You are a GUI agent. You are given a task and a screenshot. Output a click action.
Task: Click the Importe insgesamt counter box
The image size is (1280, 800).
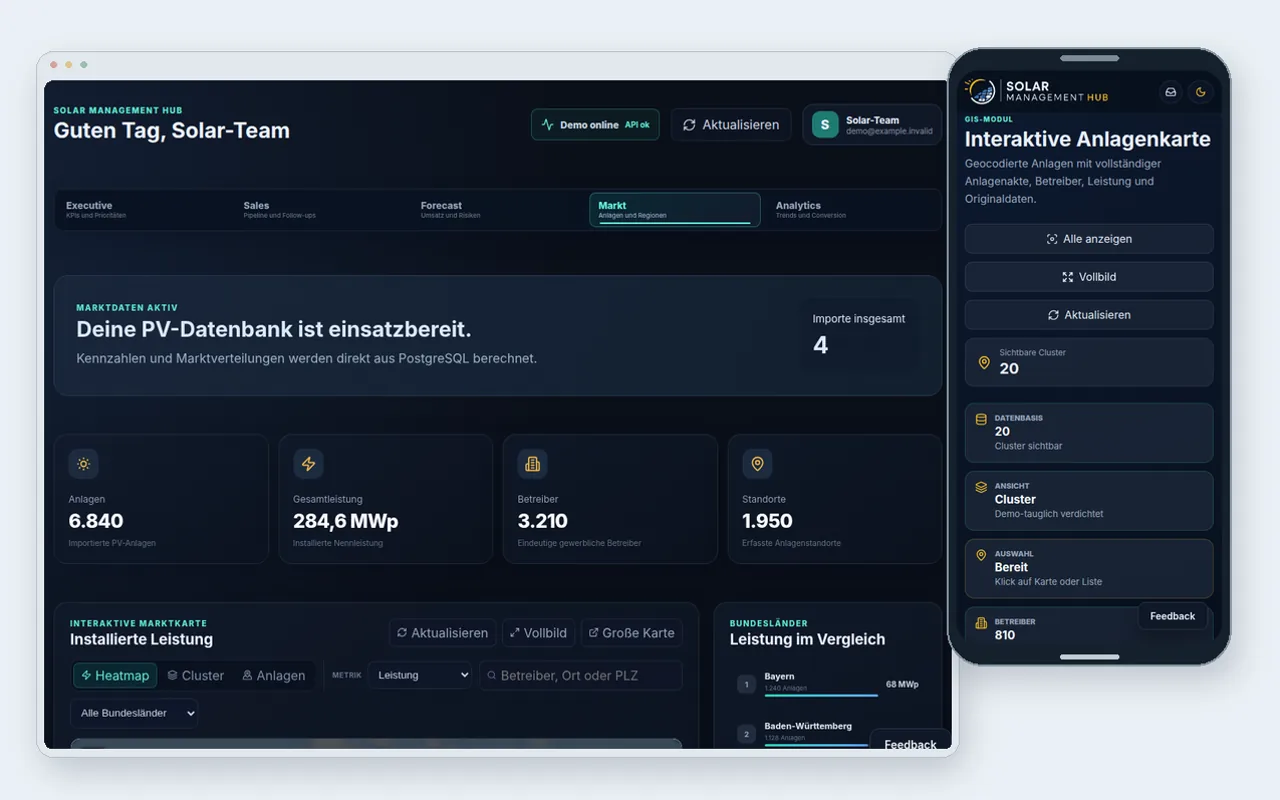pyautogui.click(x=861, y=335)
